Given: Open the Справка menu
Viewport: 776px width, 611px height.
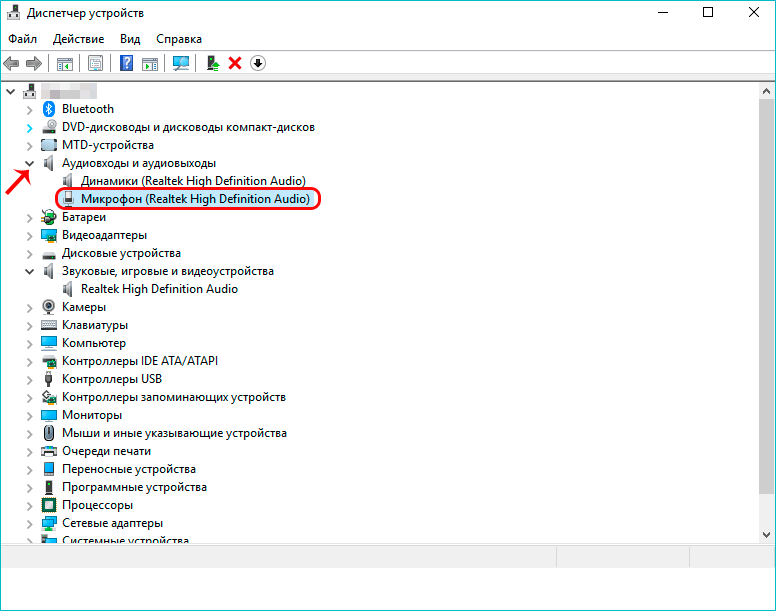Looking at the screenshot, I should coord(179,39).
